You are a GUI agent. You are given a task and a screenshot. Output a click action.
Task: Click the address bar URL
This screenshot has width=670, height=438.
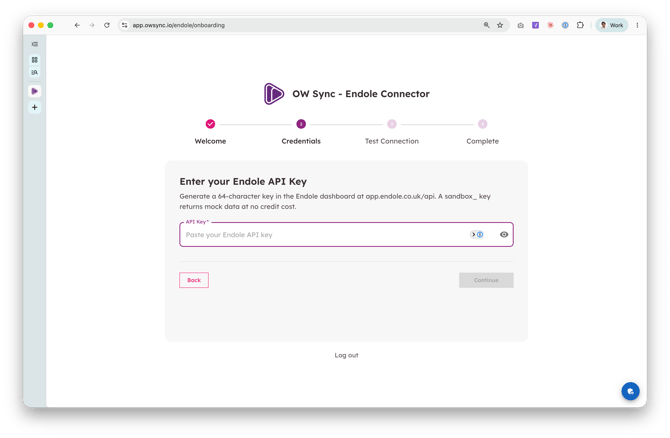coord(179,25)
